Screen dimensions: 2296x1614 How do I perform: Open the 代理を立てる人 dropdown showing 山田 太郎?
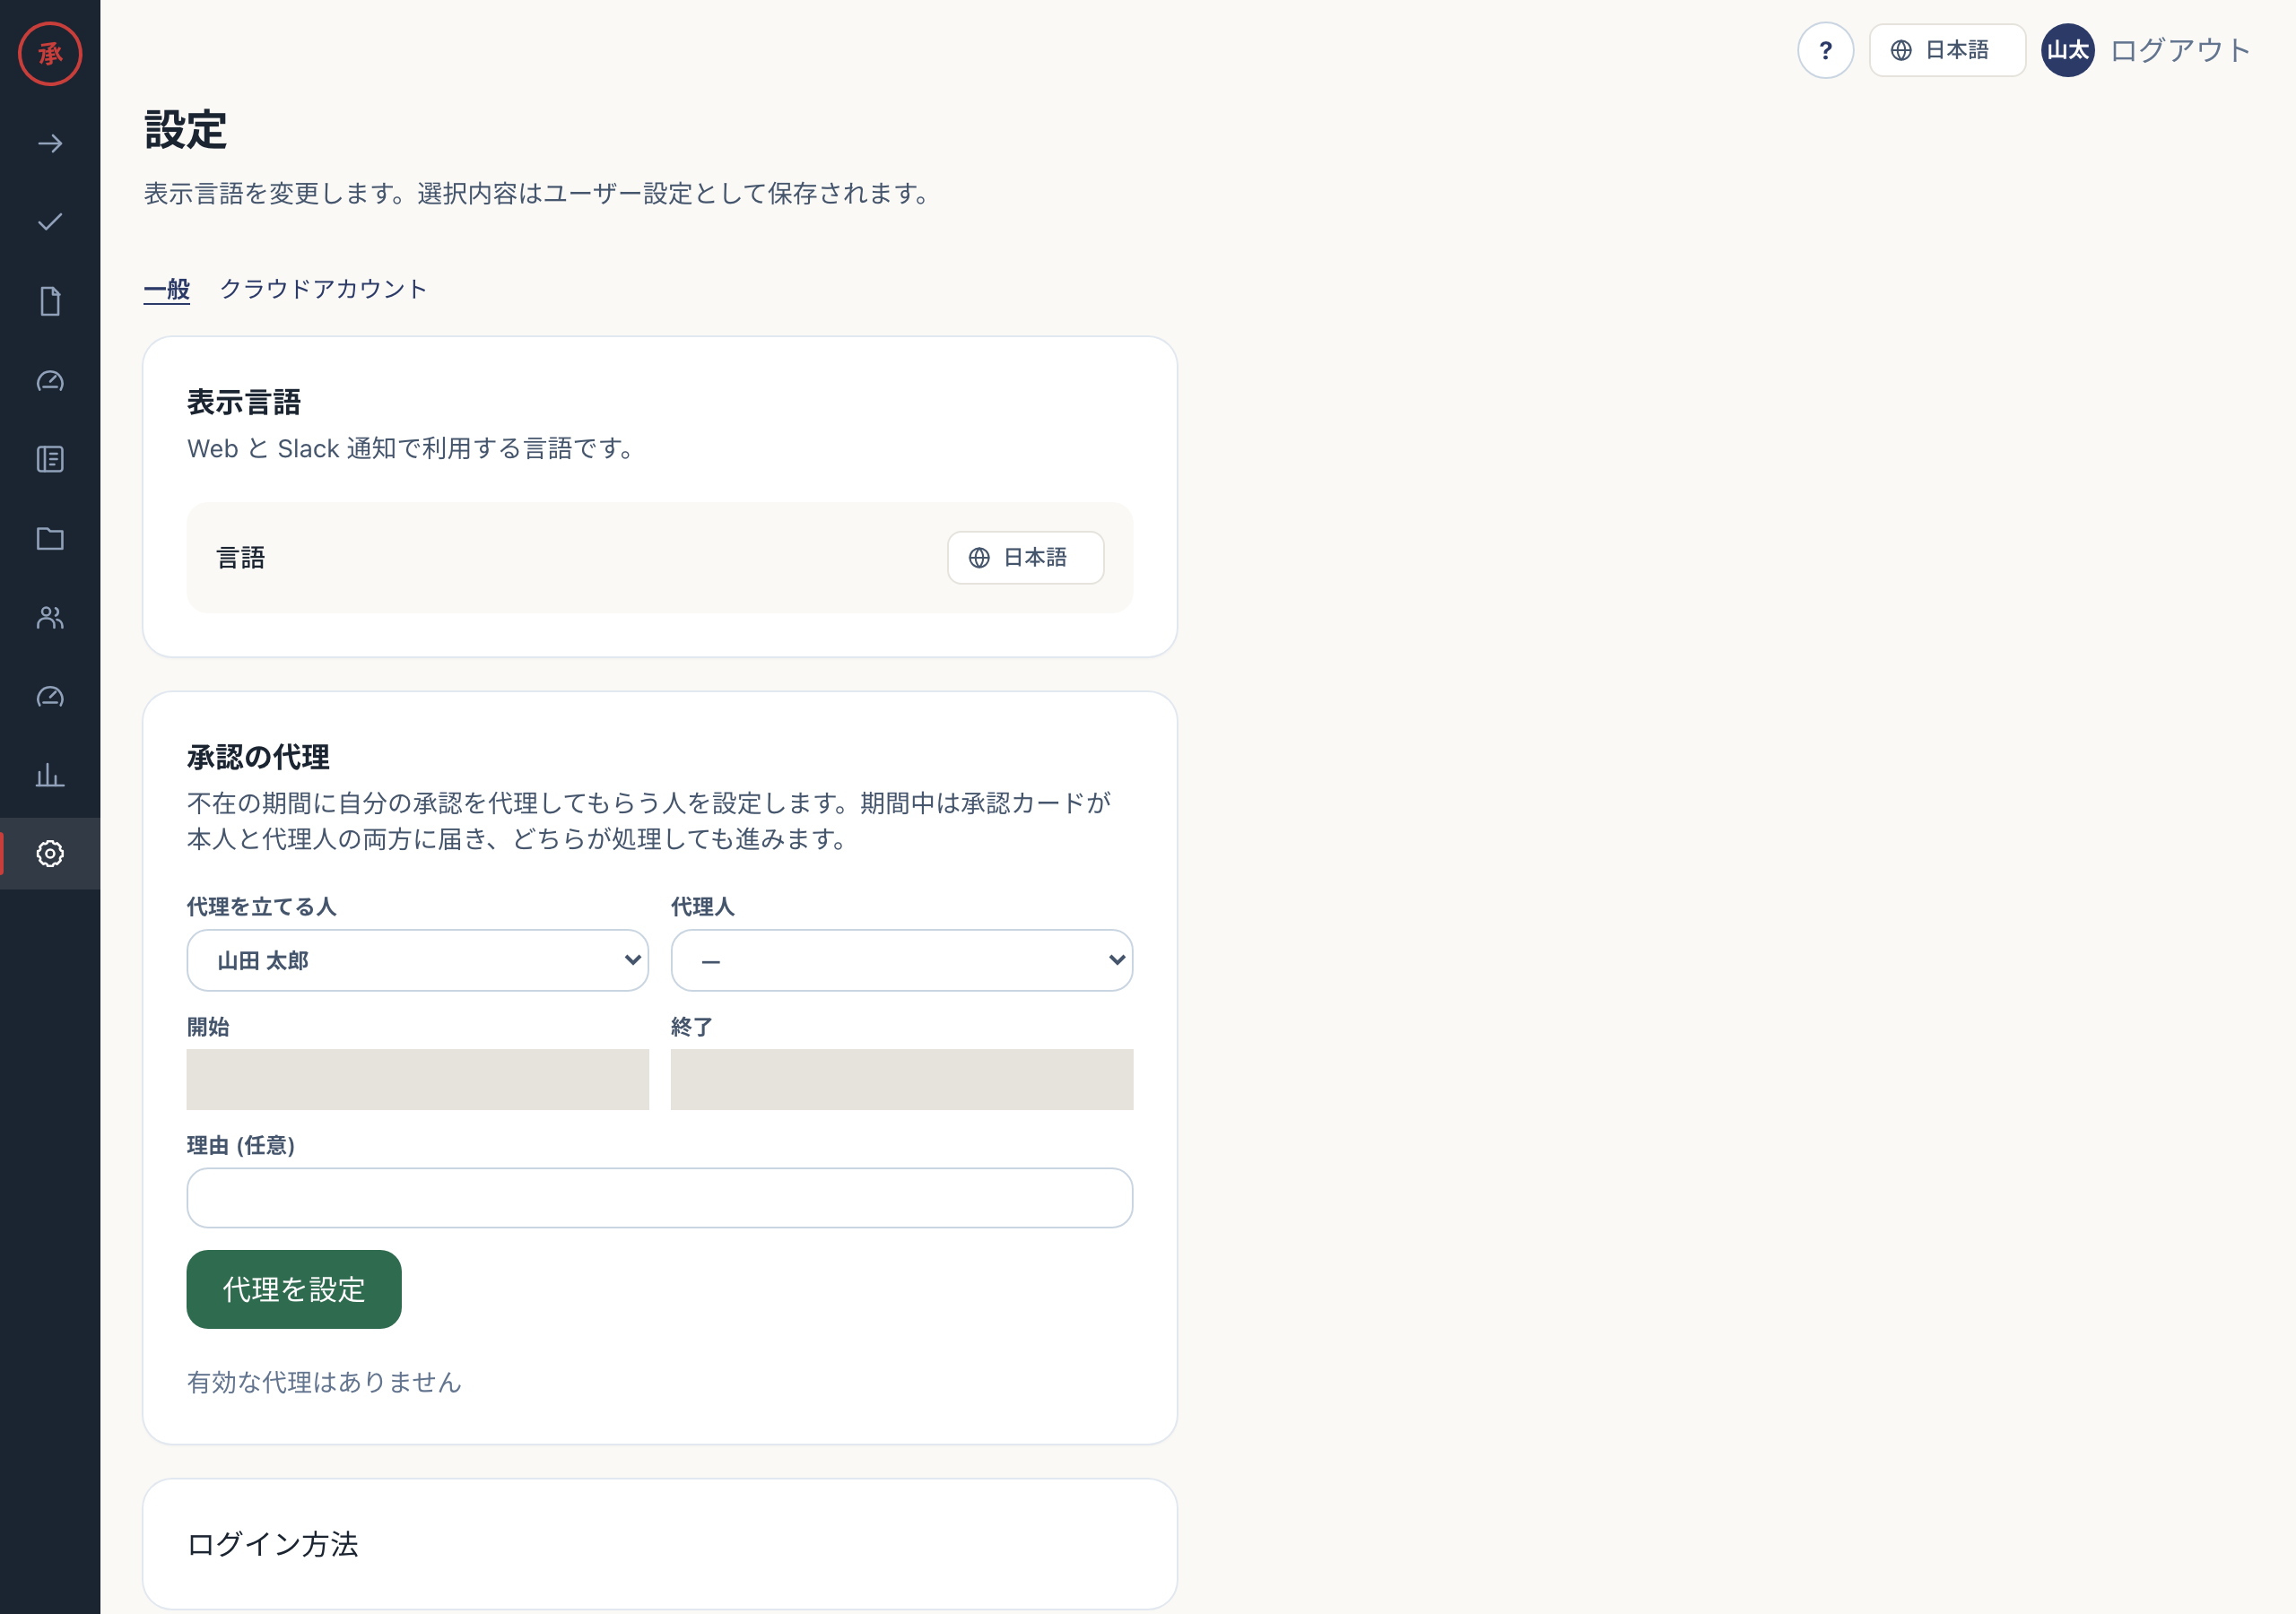coord(418,961)
